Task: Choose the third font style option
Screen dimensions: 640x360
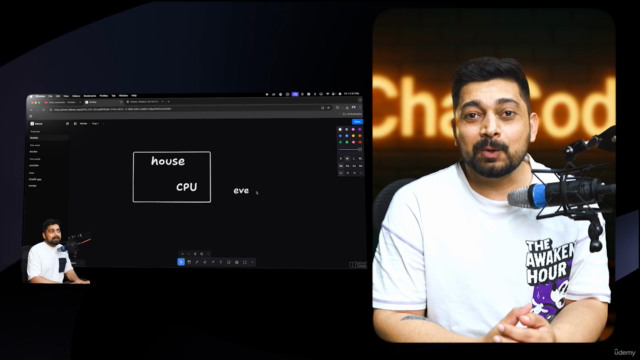Action: pyautogui.click(x=354, y=166)
